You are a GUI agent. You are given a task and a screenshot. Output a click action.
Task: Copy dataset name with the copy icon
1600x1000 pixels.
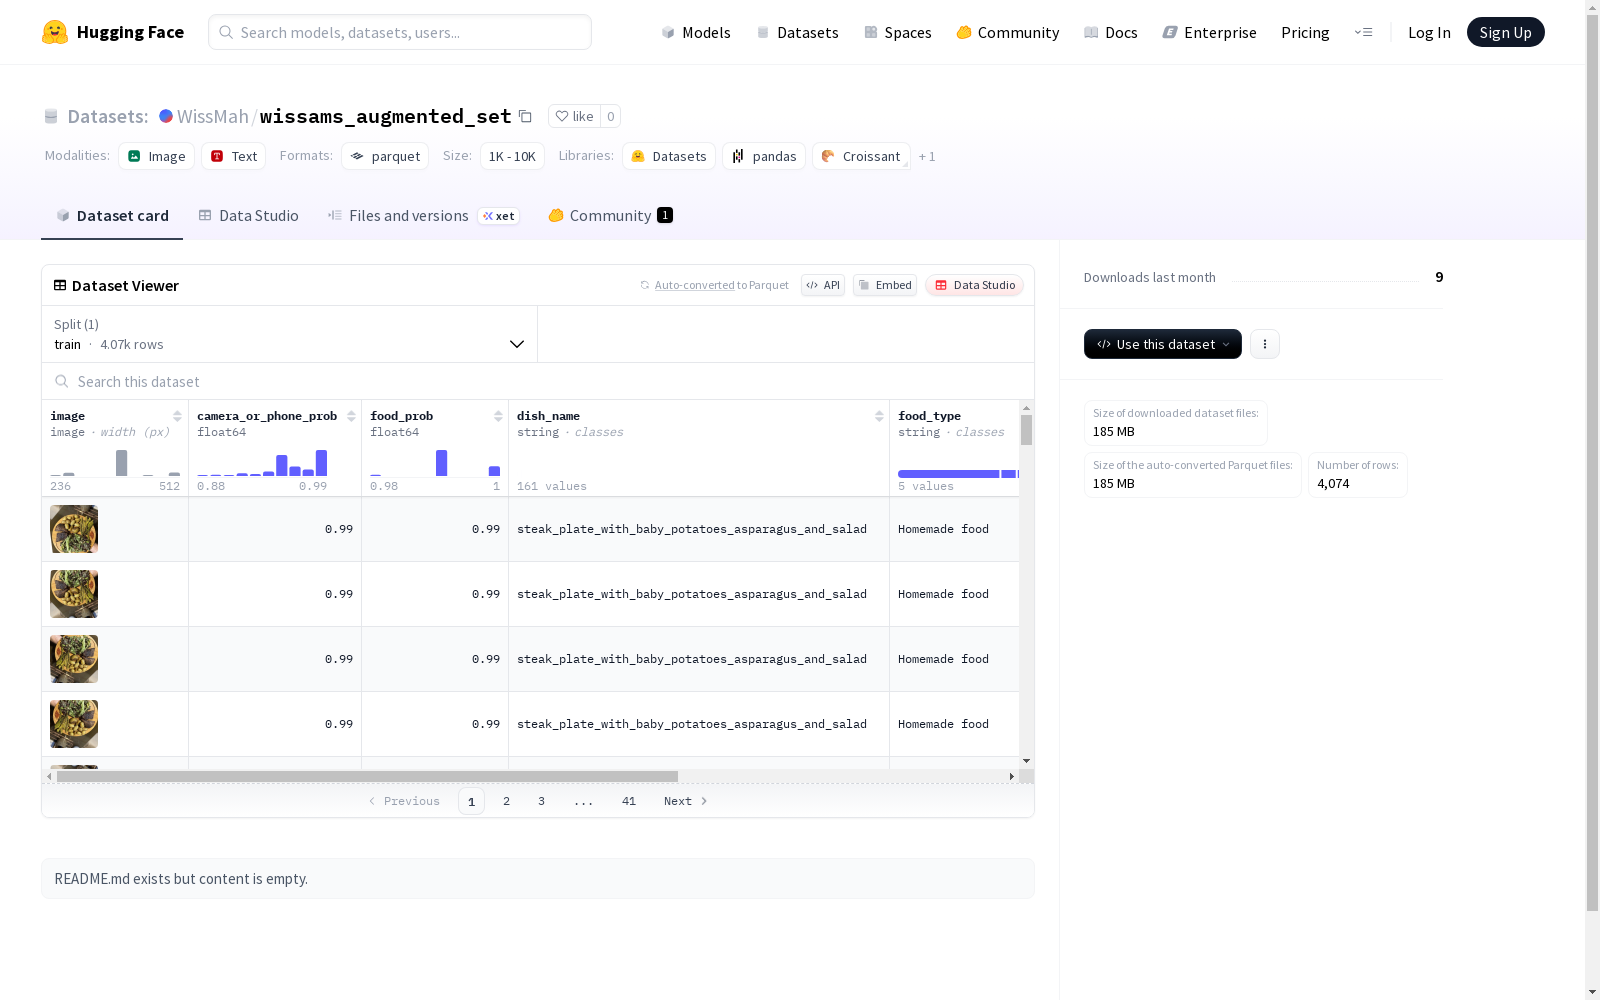coord(525,116)
